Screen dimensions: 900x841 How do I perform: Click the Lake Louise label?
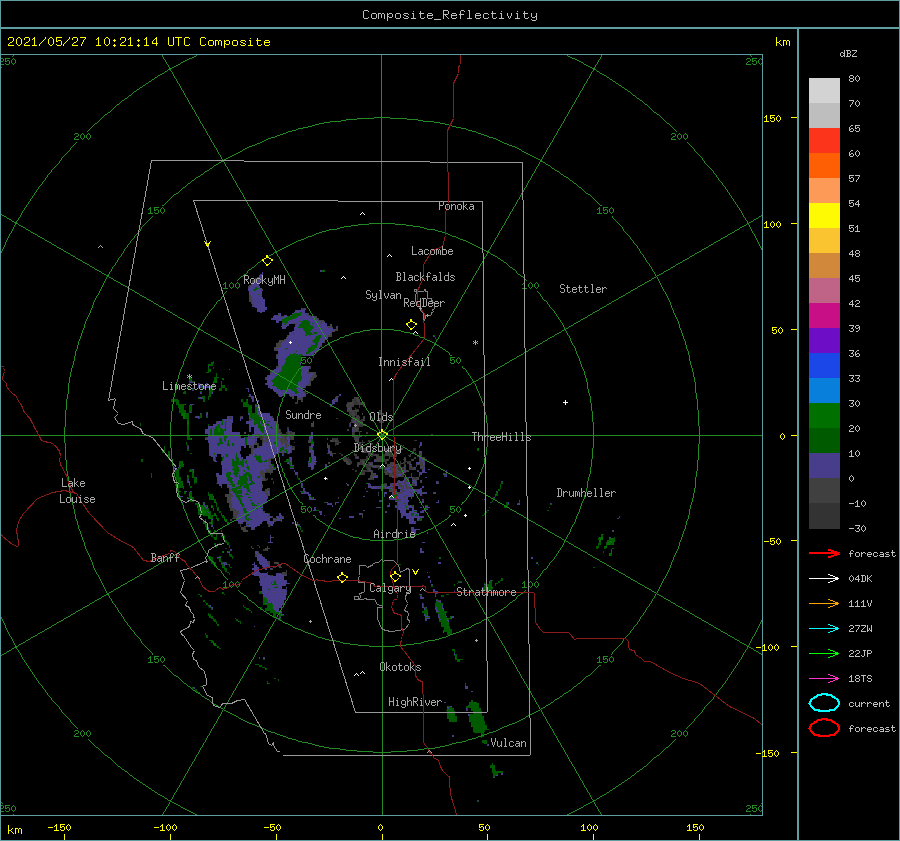click(x=77, y=491)
